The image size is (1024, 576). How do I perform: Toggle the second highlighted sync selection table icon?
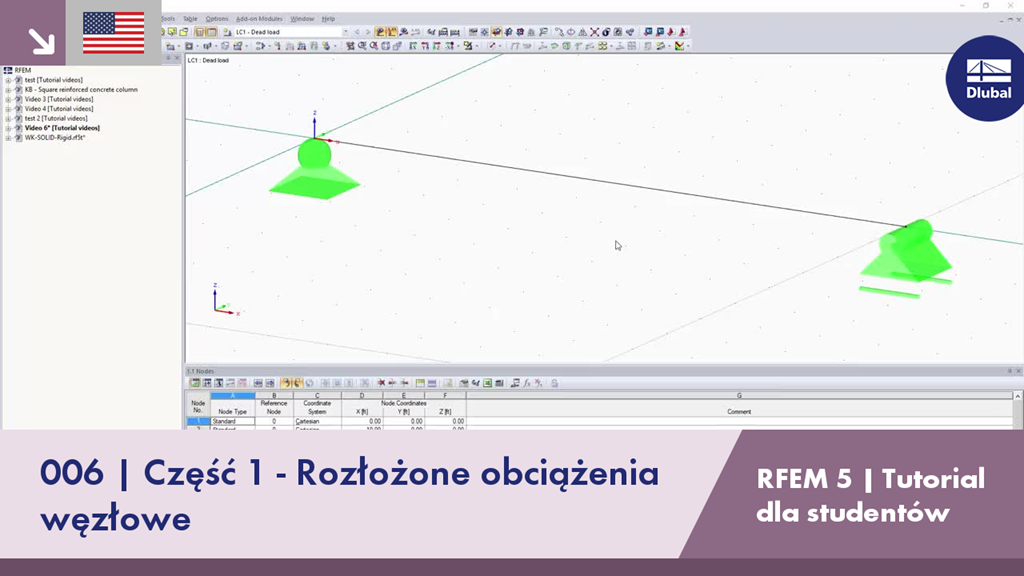[x=297, y=383]
